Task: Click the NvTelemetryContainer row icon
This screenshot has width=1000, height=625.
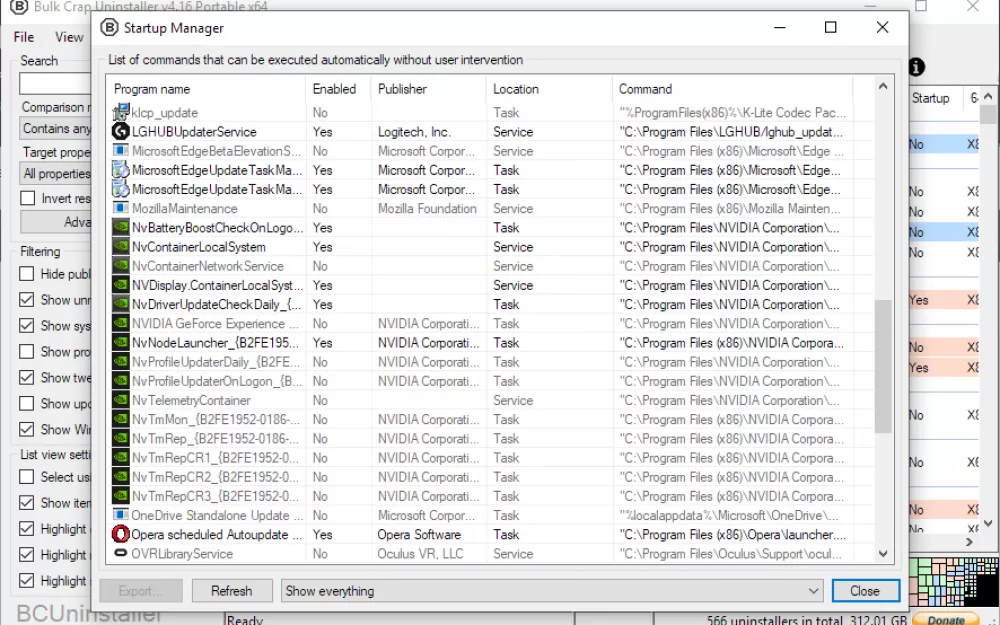Action: tap(121, 400)
